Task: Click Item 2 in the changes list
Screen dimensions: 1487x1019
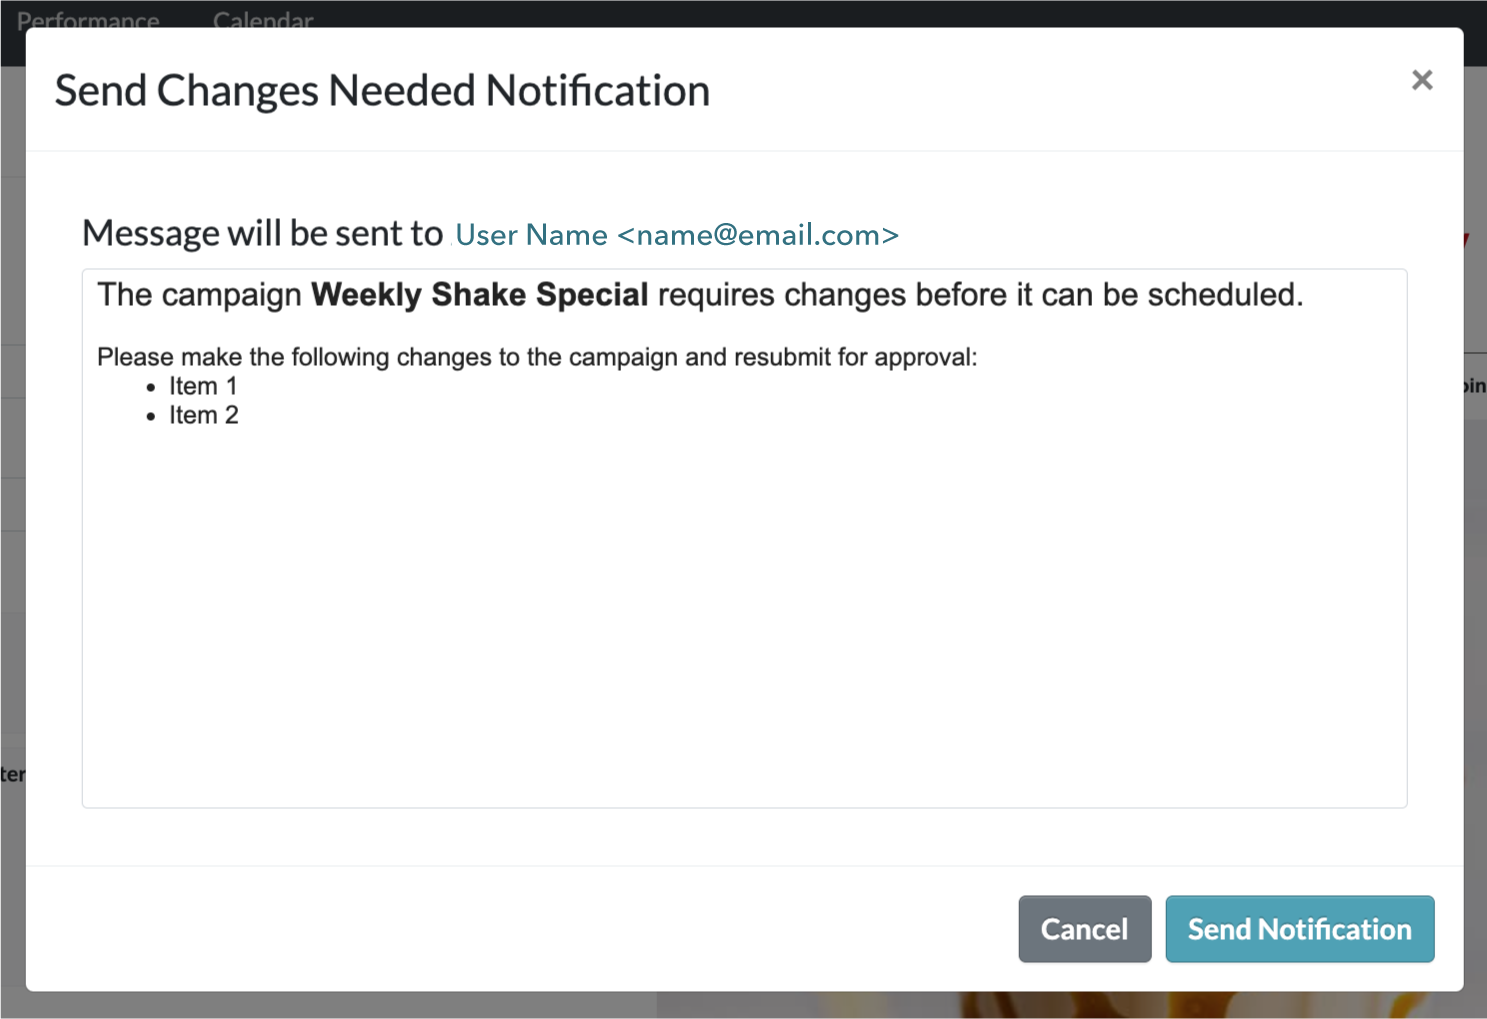Action: 204,415
